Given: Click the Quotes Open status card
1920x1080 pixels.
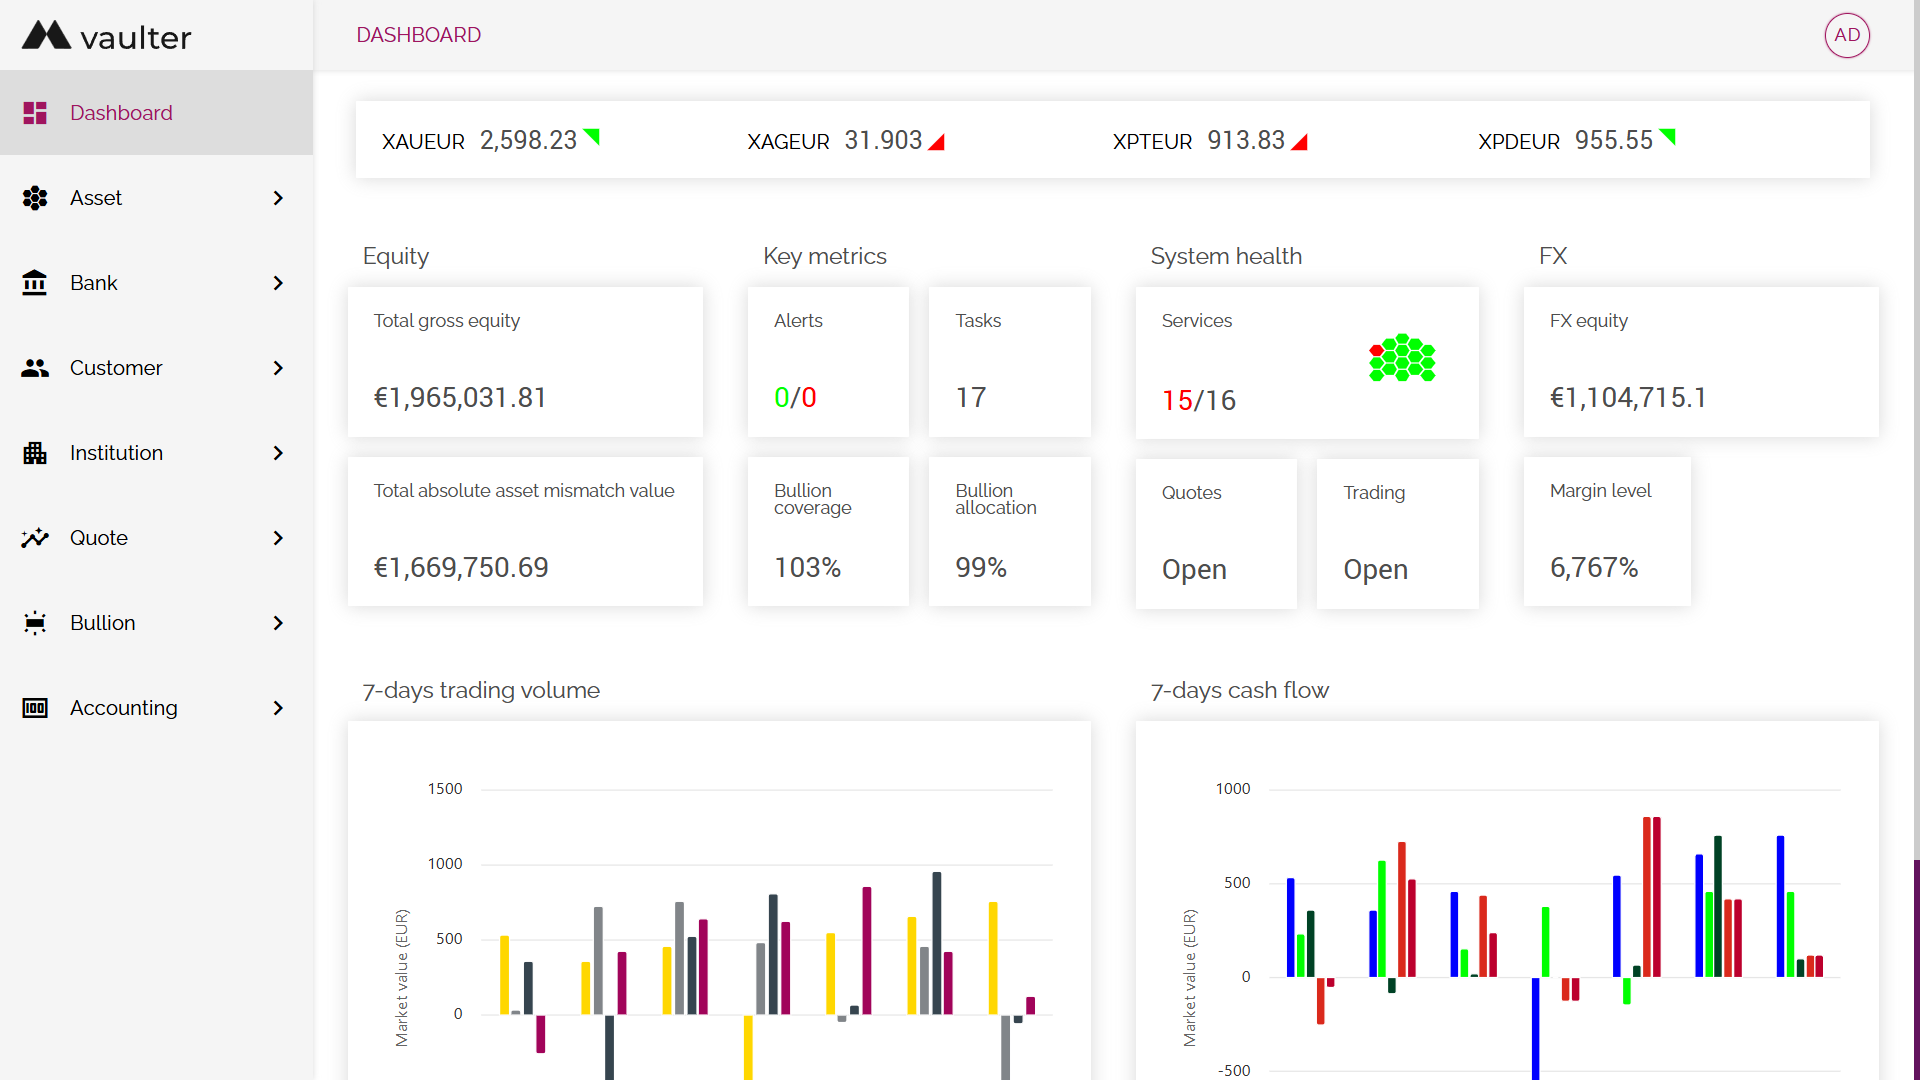Looking at the screenshot, I should pos(1216,534).
